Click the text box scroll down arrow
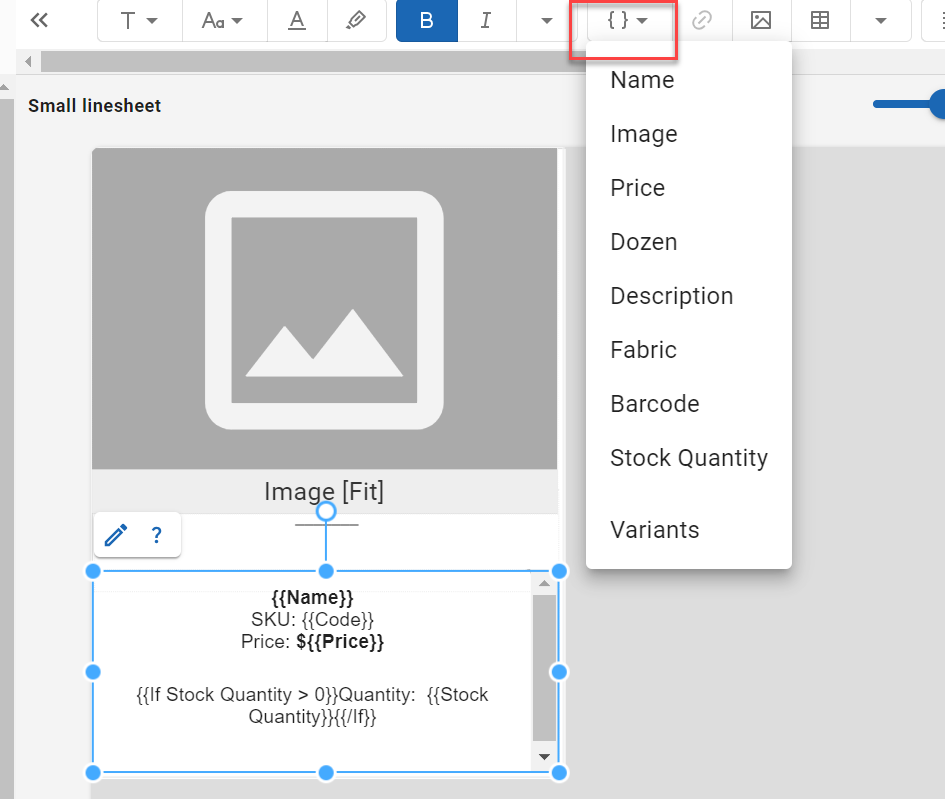 (x=544, y=757)
